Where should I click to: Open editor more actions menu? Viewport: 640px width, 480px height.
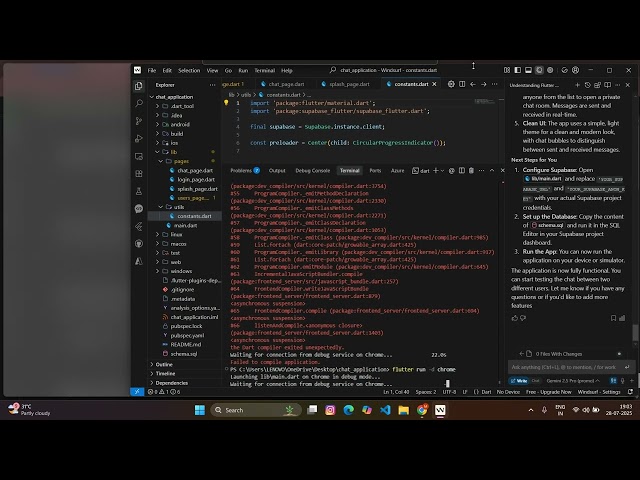[x=494, y=84]
